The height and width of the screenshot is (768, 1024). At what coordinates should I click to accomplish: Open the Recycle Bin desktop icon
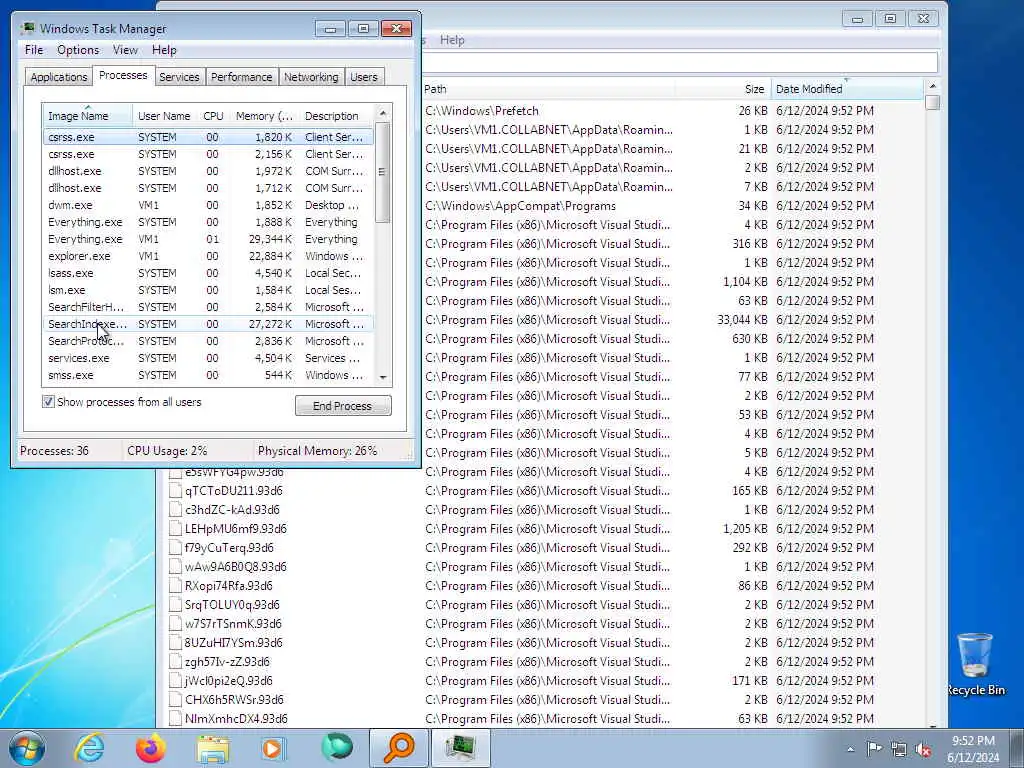click(x=975, y=664)
